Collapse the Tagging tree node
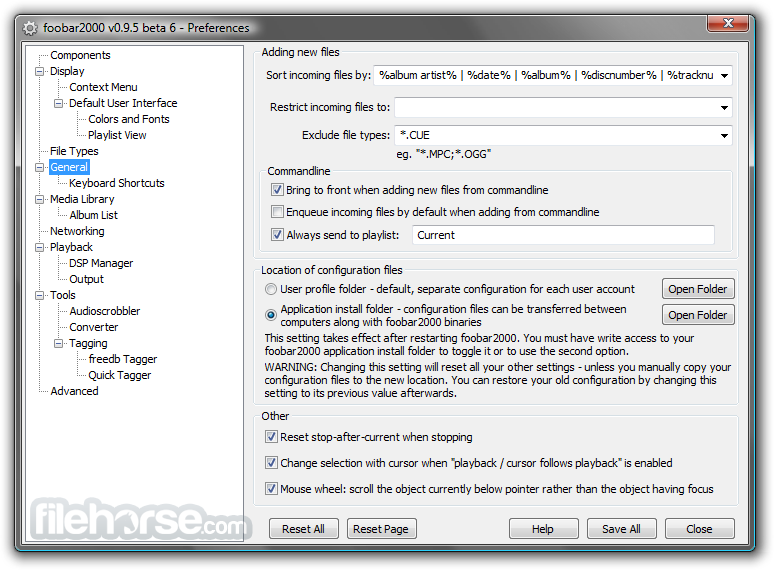Viewport: 774px width, 570px height. tap(59, 344)
